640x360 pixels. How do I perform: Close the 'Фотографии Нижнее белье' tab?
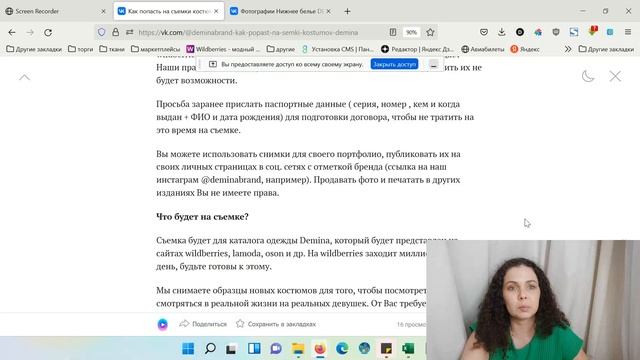(329, 11)
